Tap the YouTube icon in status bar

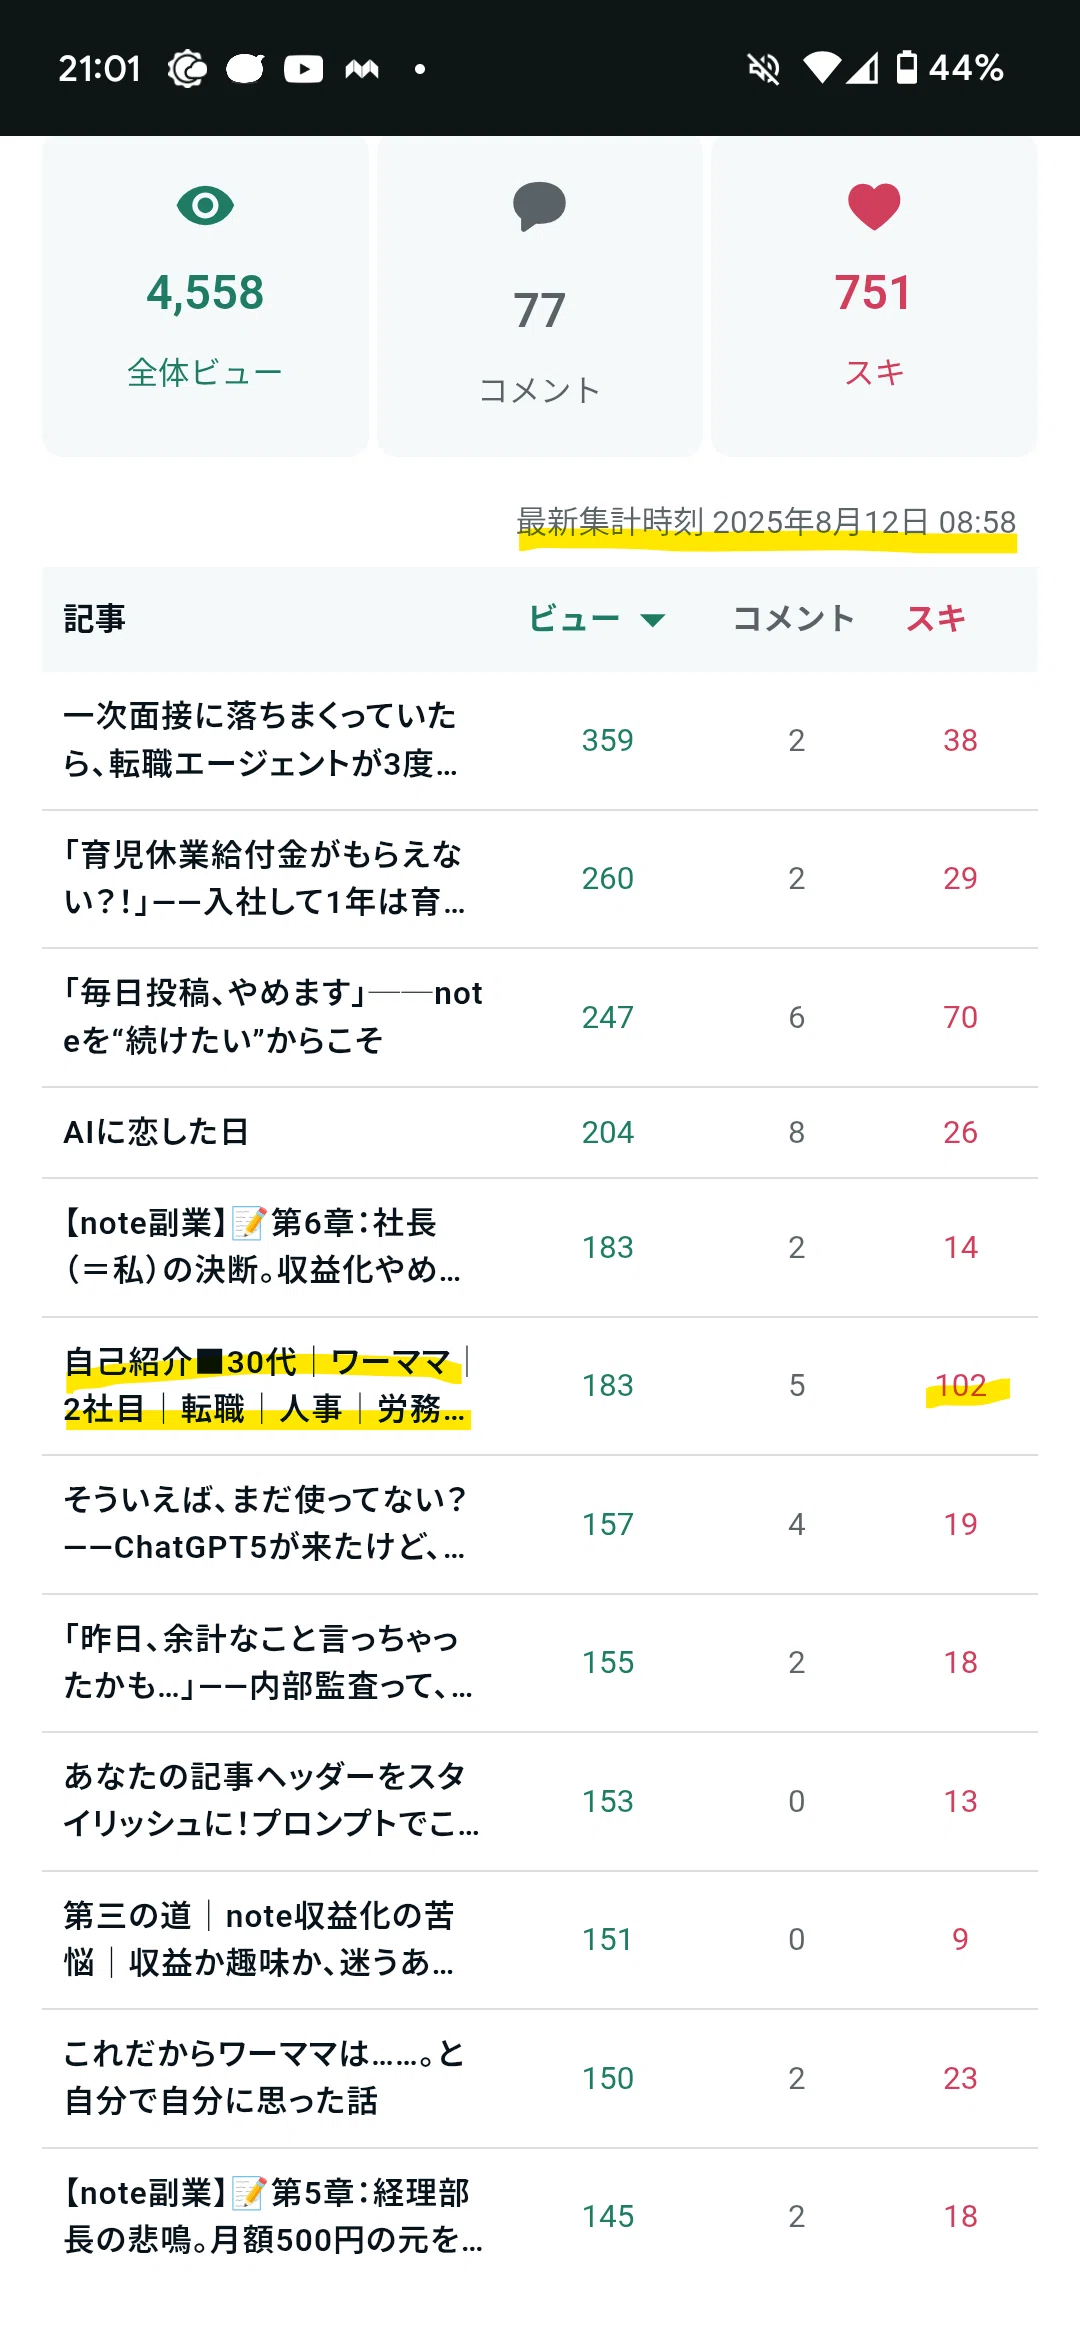pos(303,68)
